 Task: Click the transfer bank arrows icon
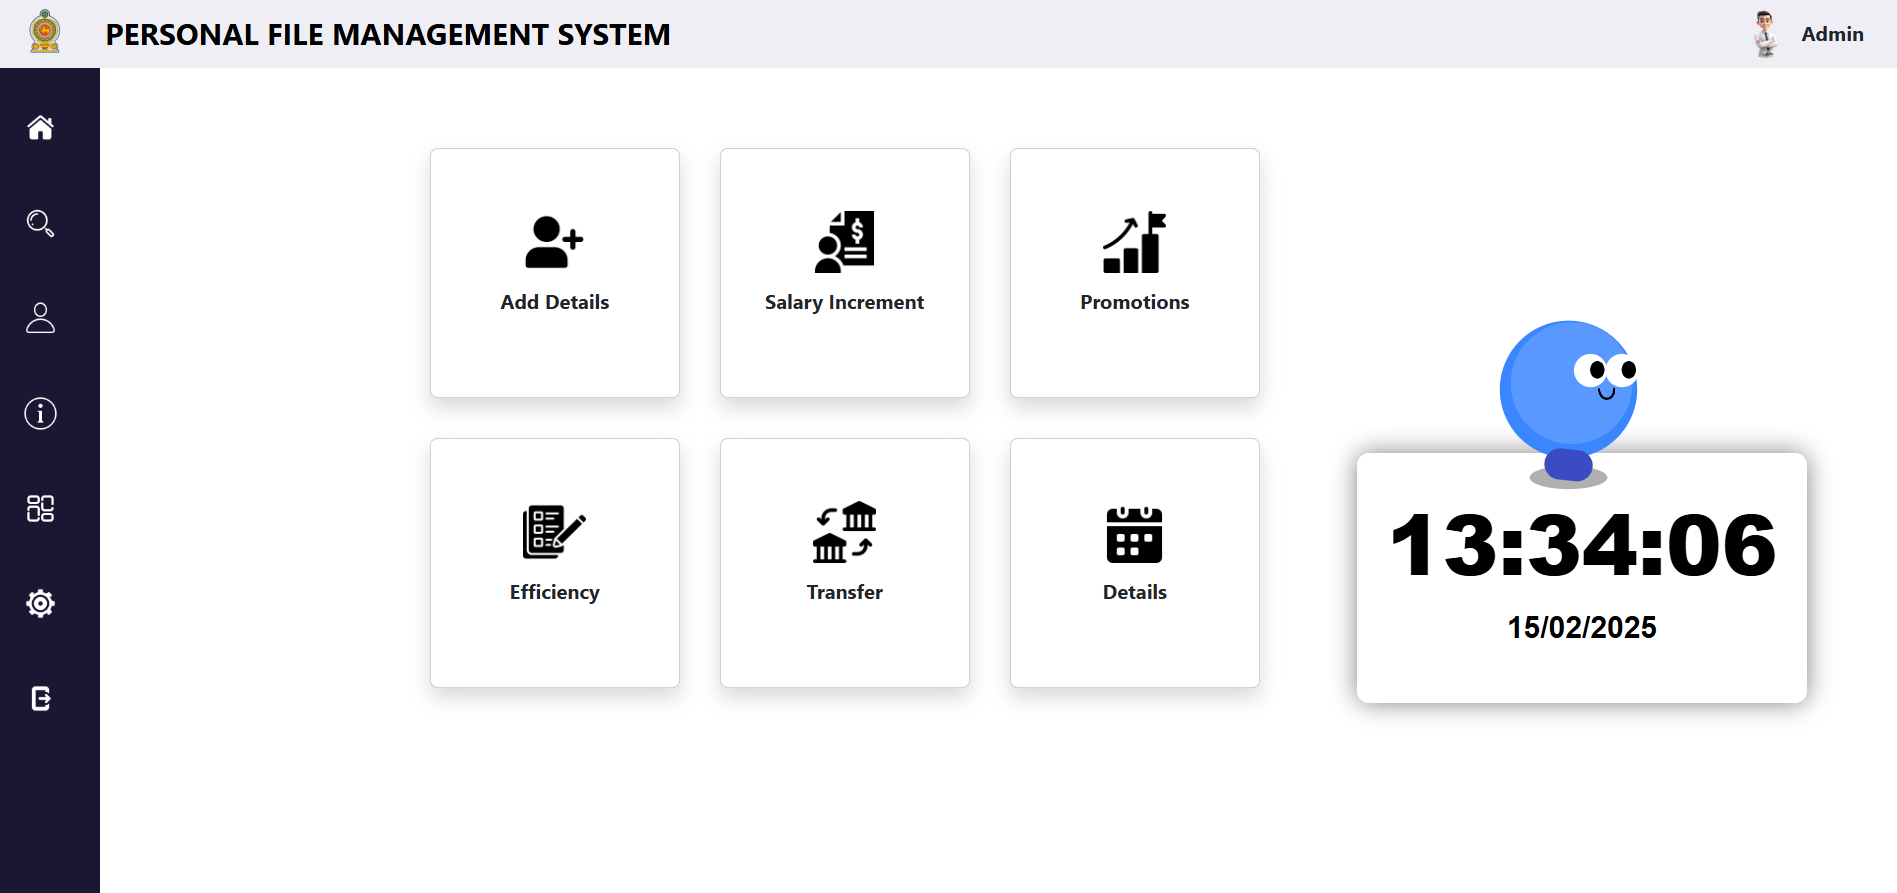tap(845, 532)
